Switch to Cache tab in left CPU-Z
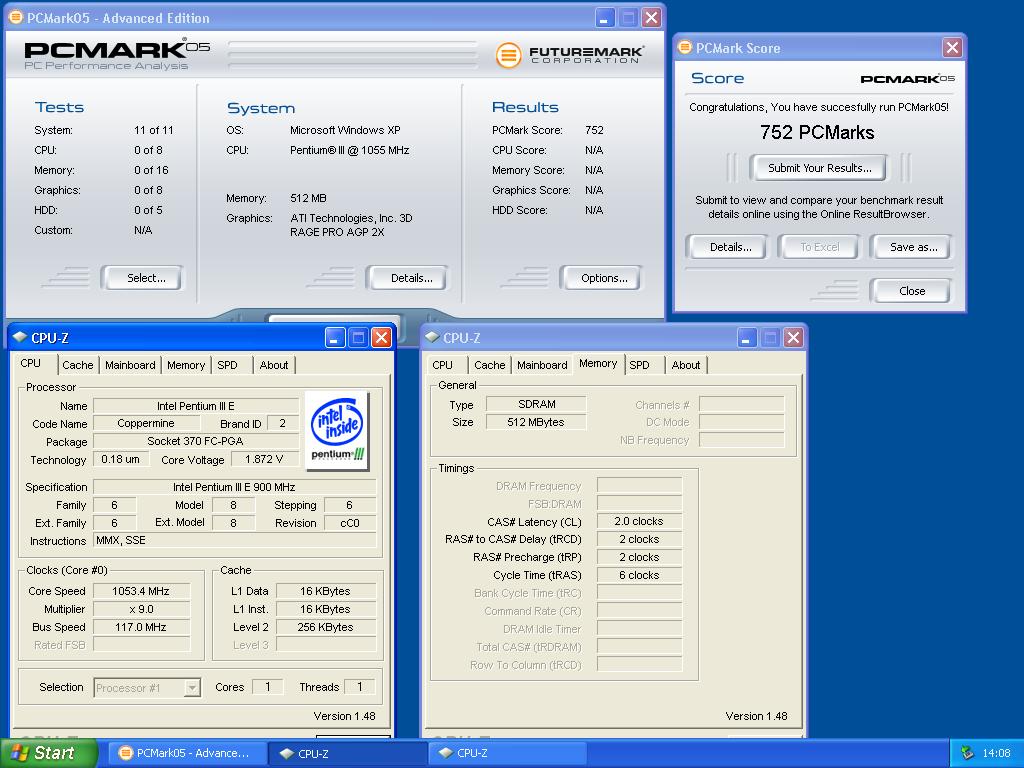 tap(78, 365)
